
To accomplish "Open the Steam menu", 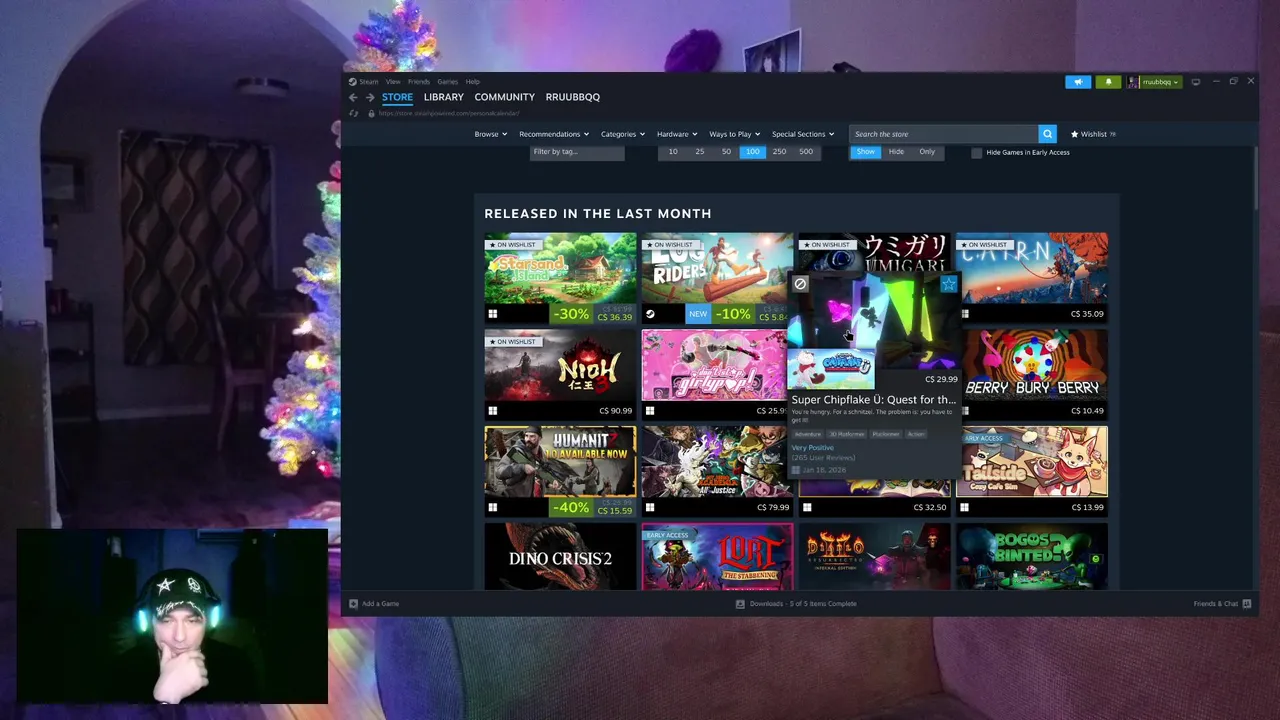I will pos(369,82).
